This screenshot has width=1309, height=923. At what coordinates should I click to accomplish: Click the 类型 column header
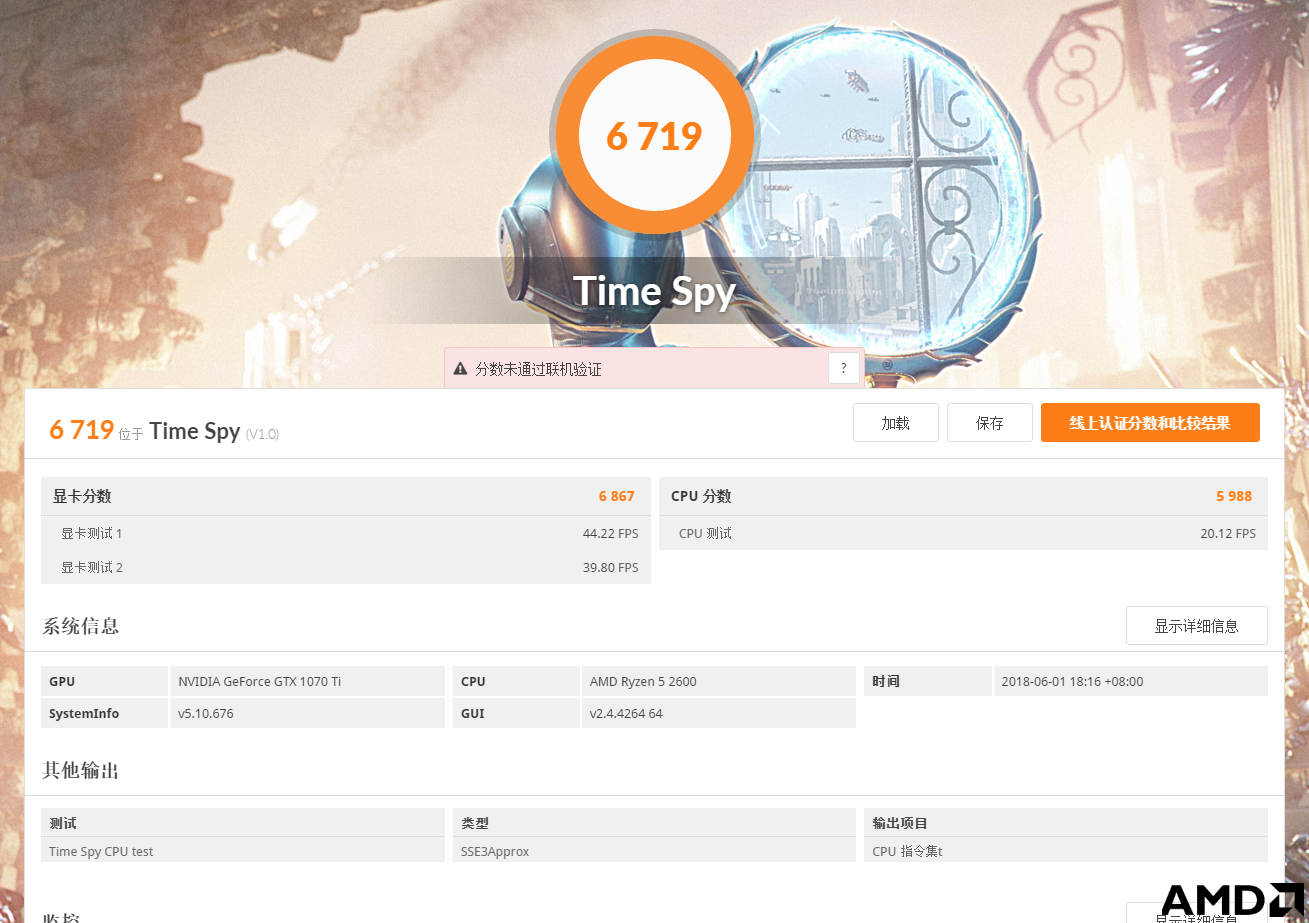(x=654, y=823)
